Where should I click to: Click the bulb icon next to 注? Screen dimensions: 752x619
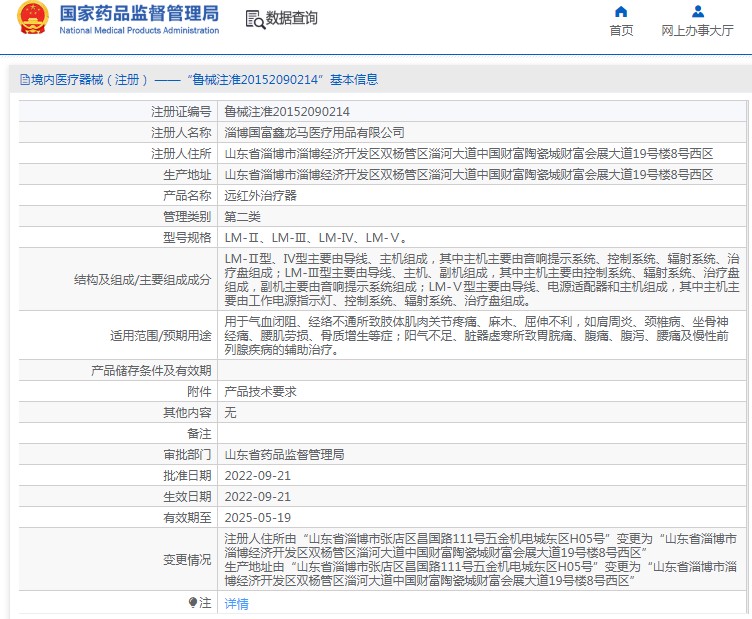pyautogui.click(x=193, y=602)
